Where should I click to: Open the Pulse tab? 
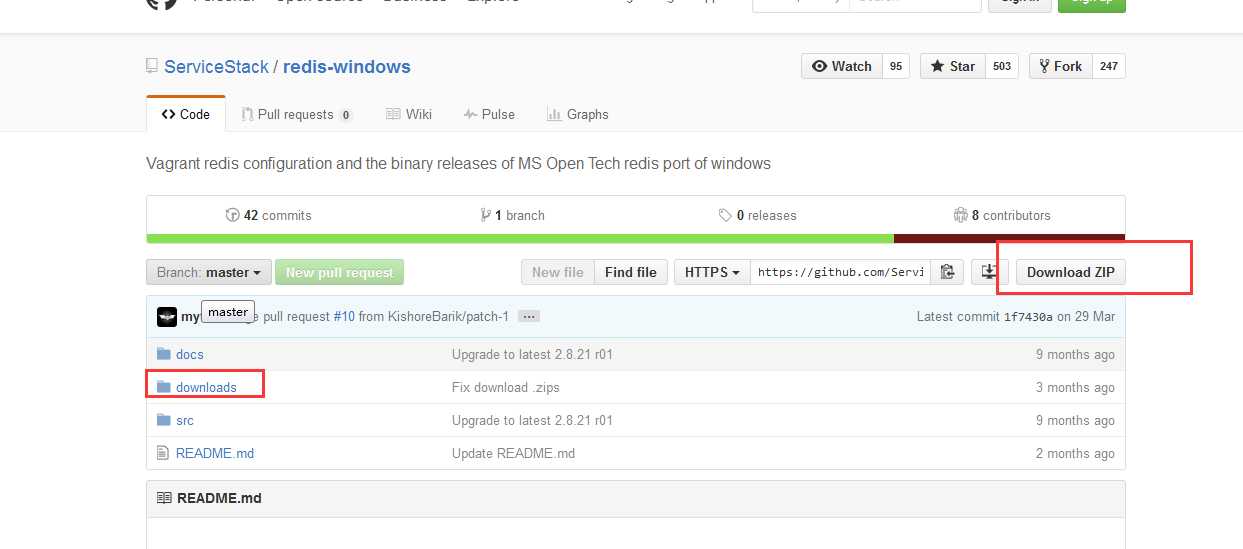[489, 114]
